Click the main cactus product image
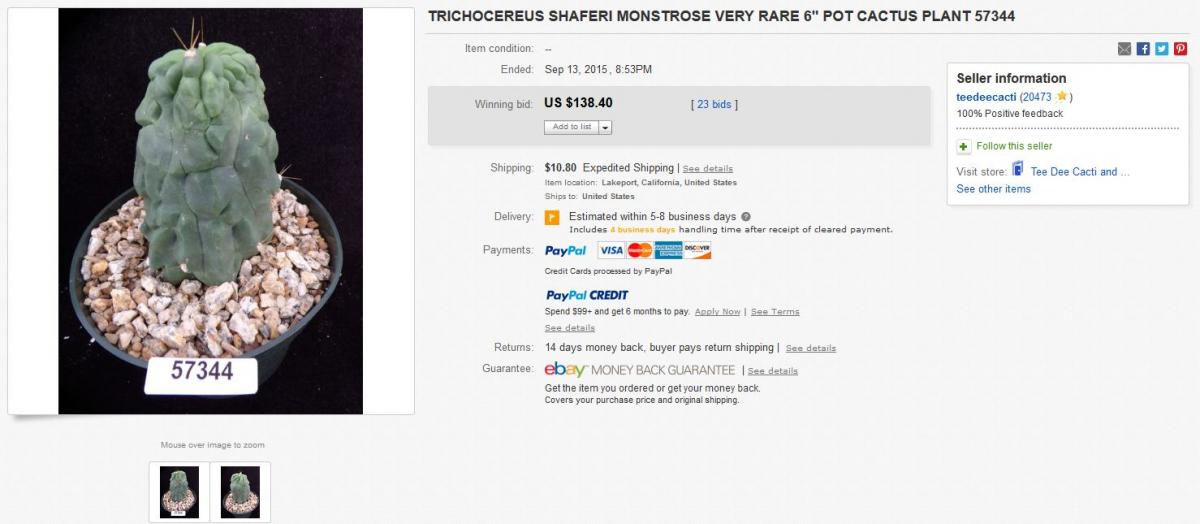This screenshot has height=524, width=1200. 210,211
